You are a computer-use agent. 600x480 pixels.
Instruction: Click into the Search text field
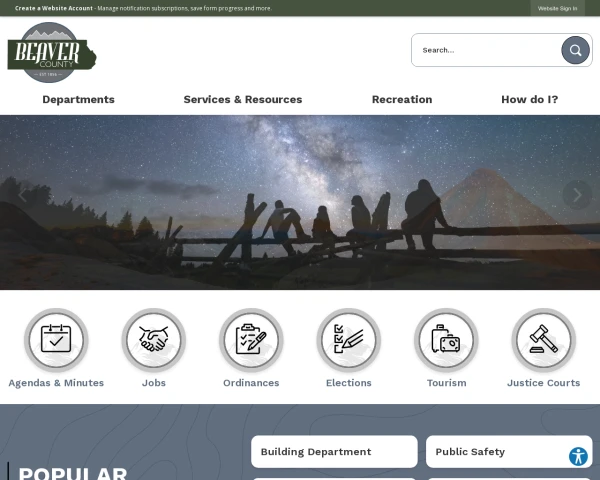click(485, 50)
